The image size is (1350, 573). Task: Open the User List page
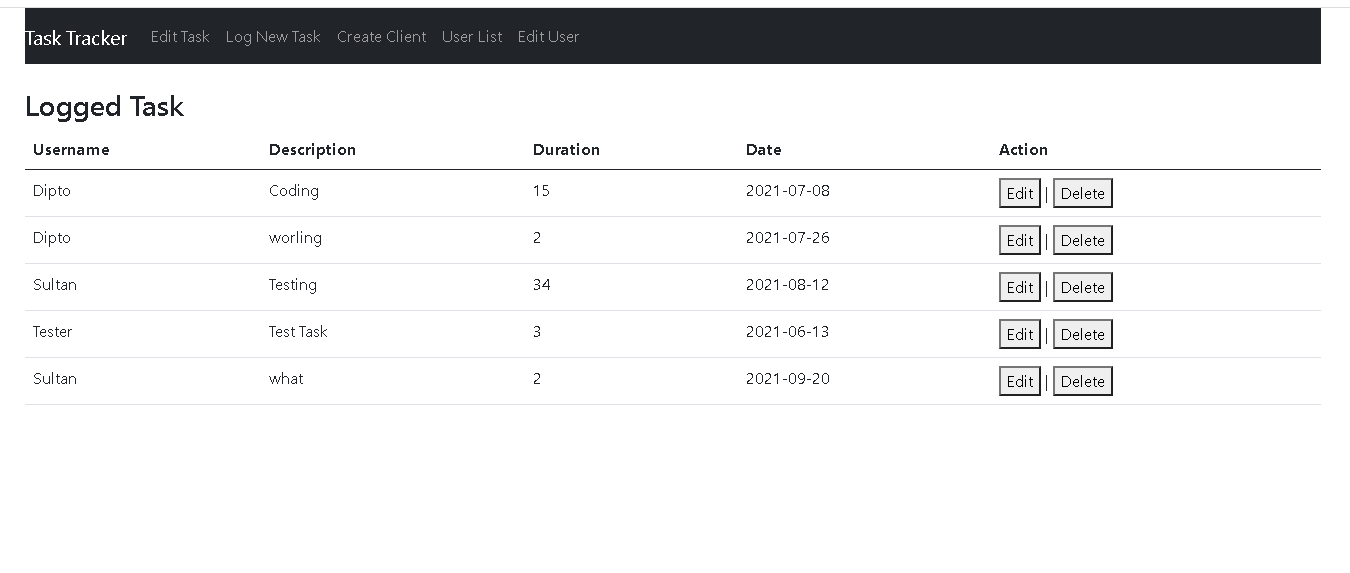click(x=472, y=37)
